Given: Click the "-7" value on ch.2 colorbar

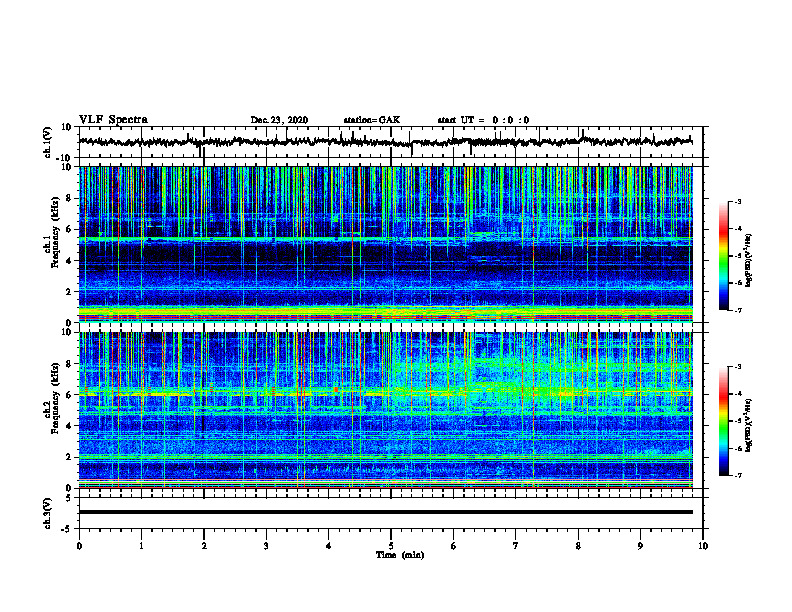Looking at the screenshot, I should (x=737, y=475).
